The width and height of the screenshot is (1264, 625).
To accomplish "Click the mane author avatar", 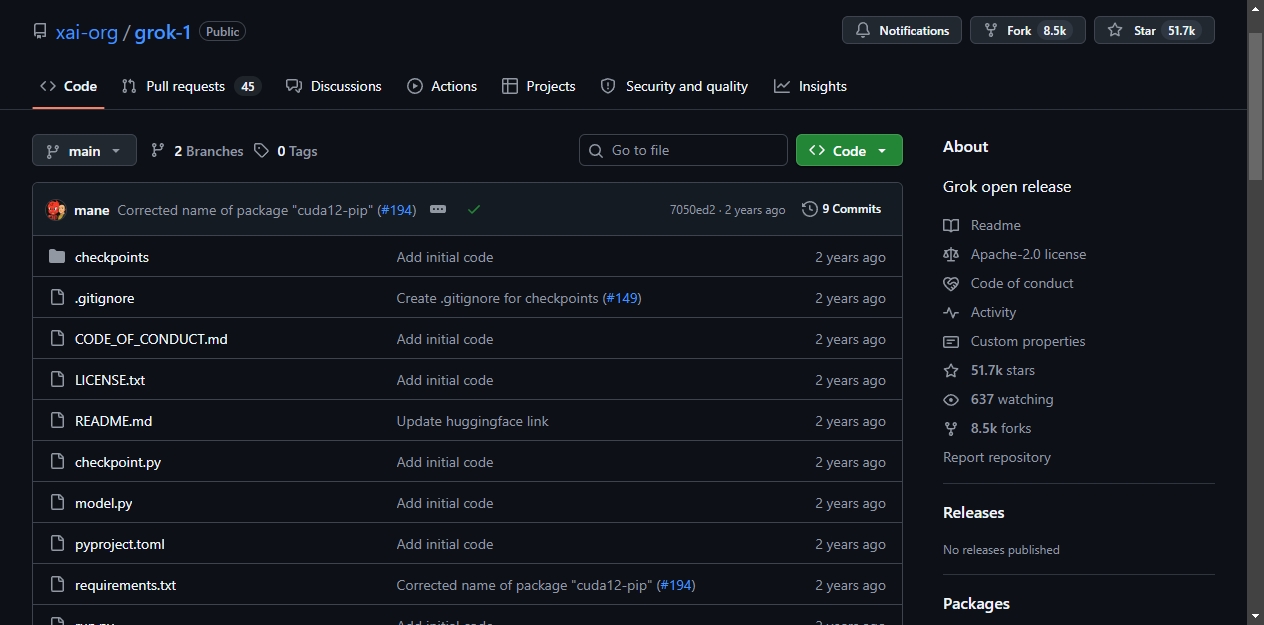I will 56,210.
